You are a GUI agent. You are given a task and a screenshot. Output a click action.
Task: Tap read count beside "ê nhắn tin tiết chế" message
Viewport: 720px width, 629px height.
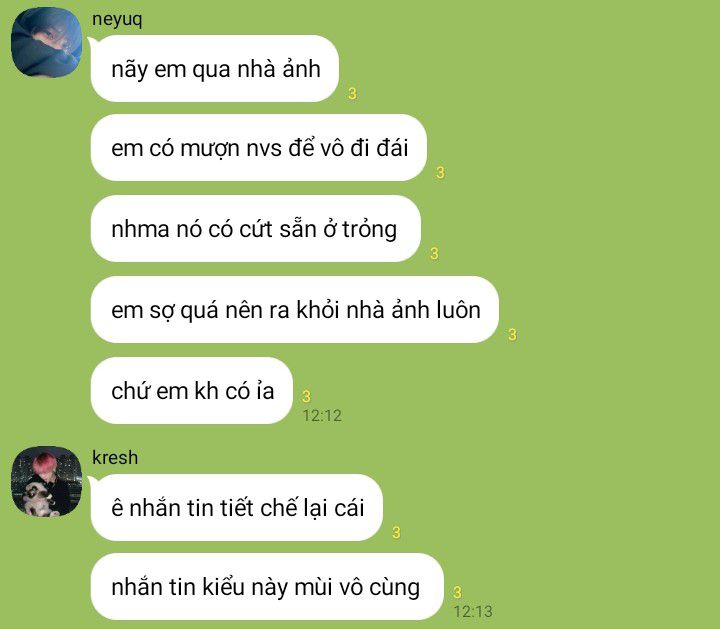pos(396,533)
